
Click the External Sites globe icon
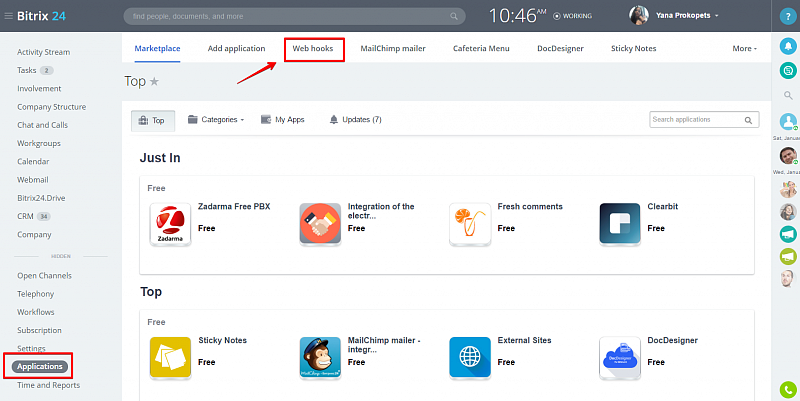pos(470,358)
